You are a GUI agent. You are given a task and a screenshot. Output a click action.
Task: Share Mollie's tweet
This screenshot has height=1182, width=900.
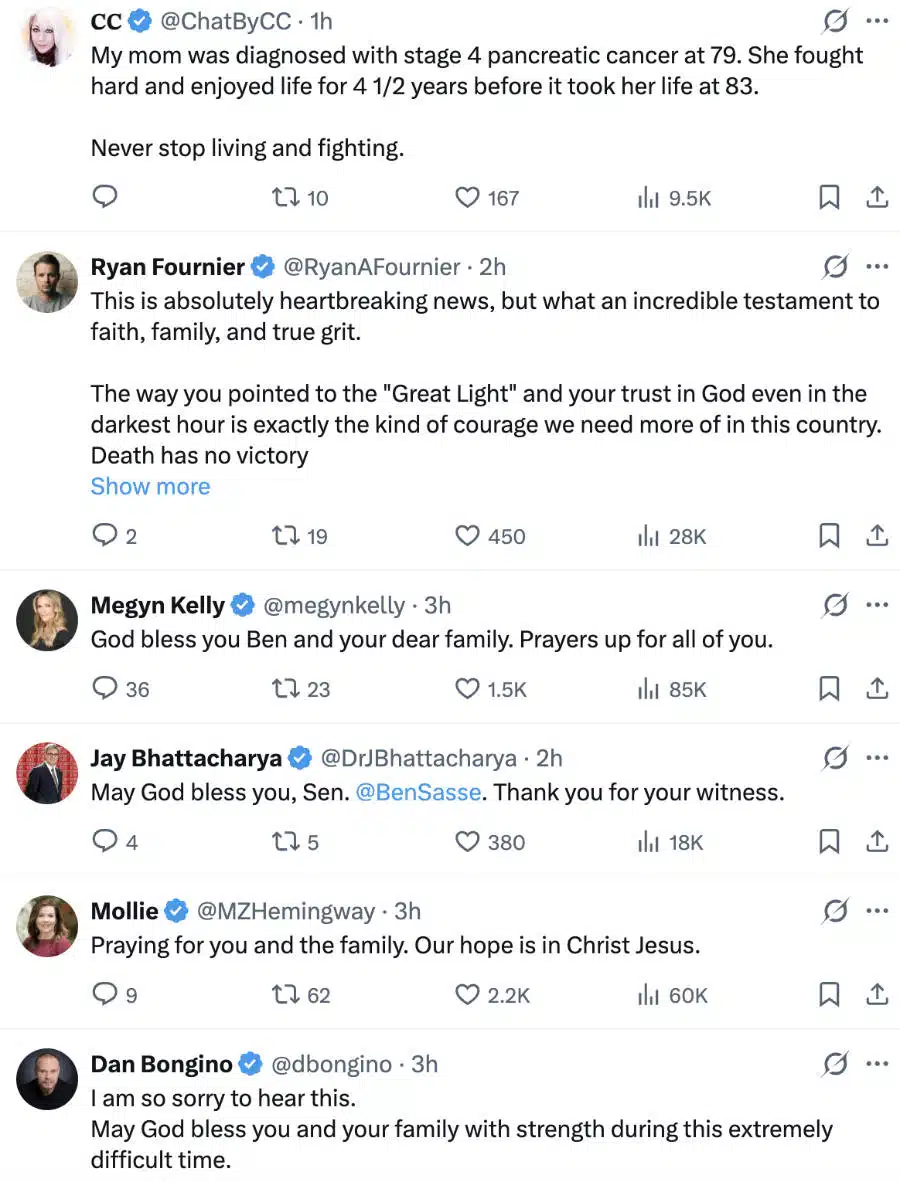877,994
